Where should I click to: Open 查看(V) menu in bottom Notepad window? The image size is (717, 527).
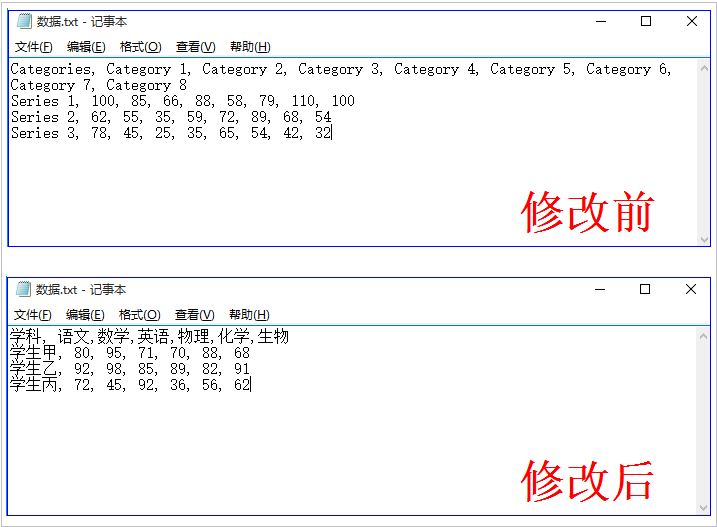point(194,315)
